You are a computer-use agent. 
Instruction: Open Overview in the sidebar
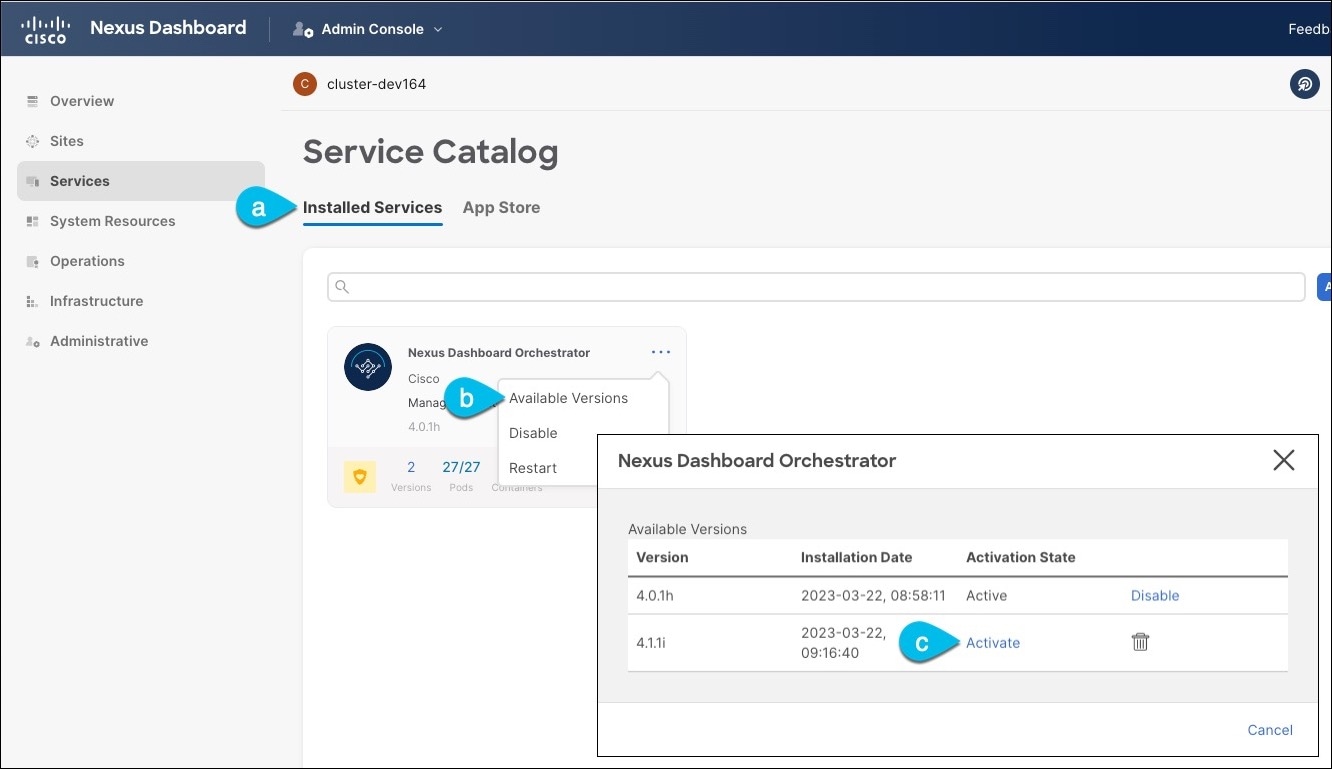[x=82, y=101]
